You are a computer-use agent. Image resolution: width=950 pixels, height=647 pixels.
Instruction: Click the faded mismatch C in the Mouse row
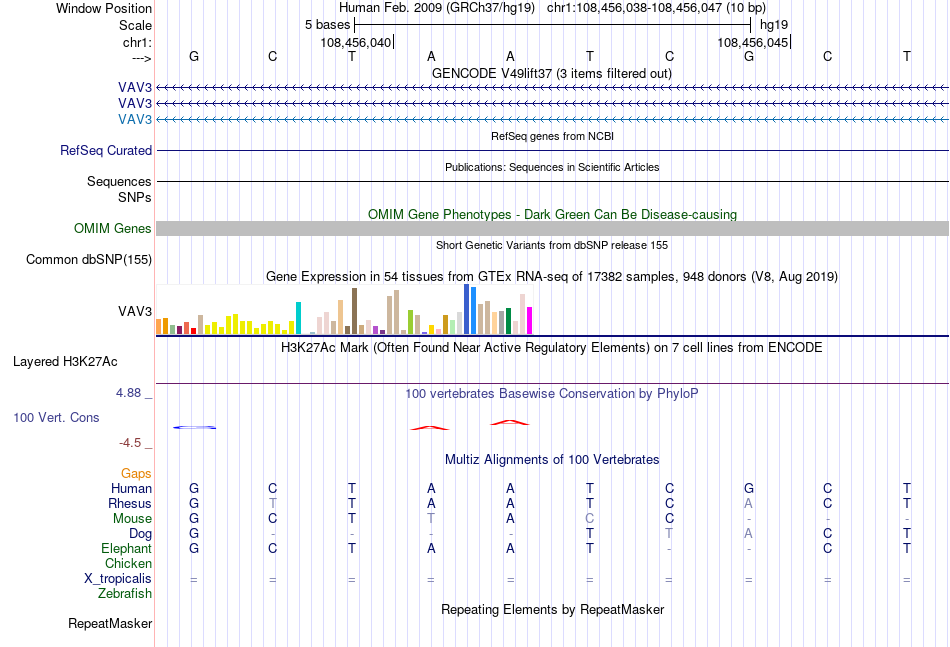pos(590,519)
